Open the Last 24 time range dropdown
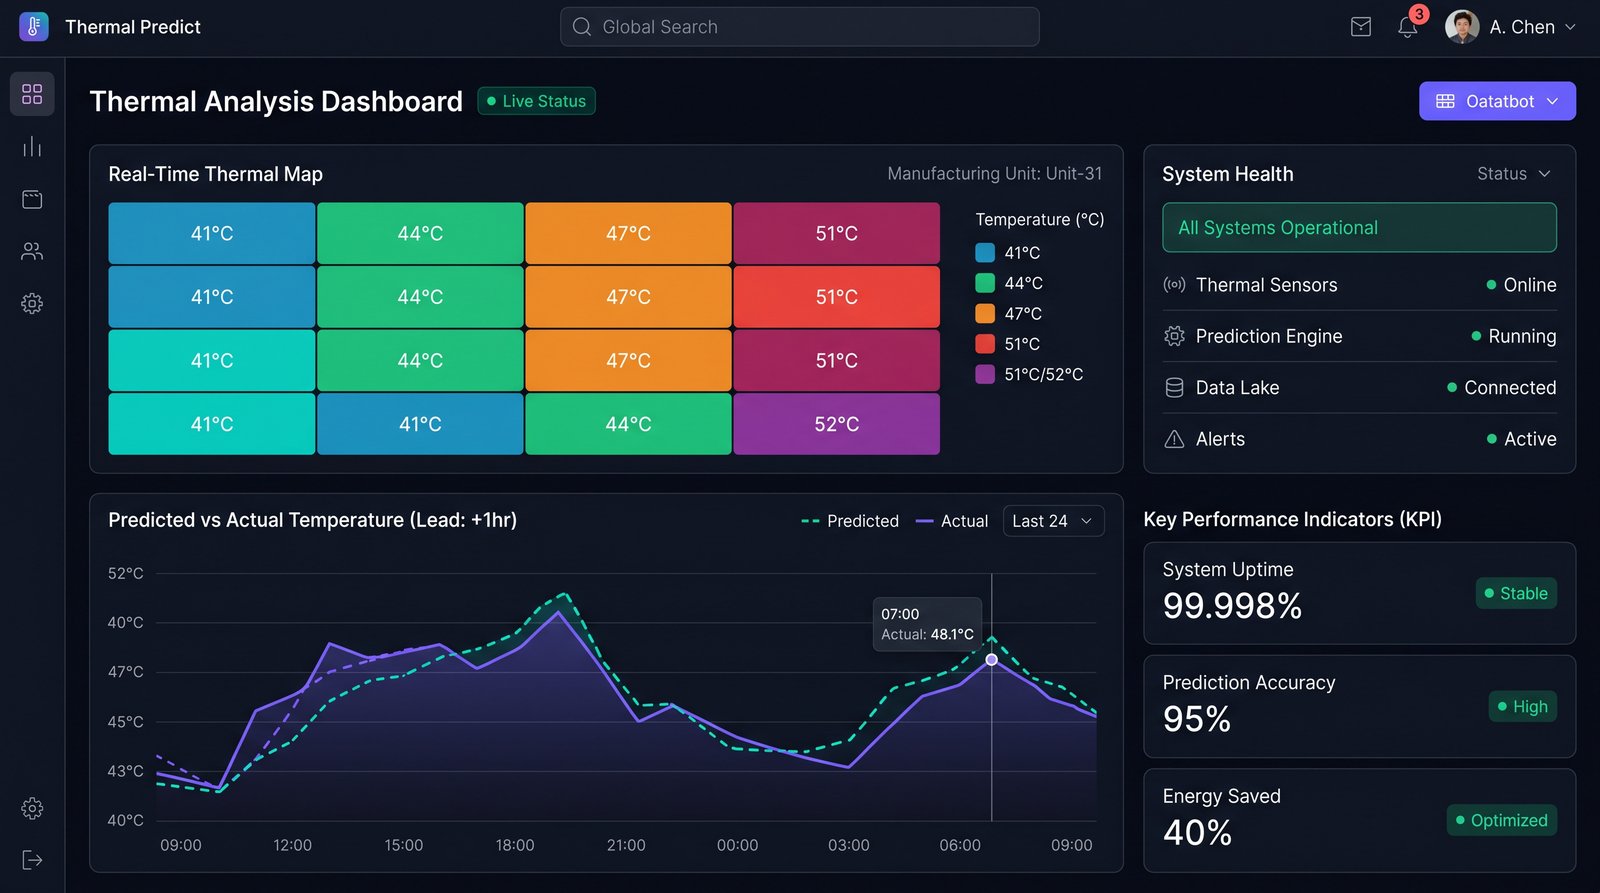This screenshot has width=1600, height=893. (1054, 521)
